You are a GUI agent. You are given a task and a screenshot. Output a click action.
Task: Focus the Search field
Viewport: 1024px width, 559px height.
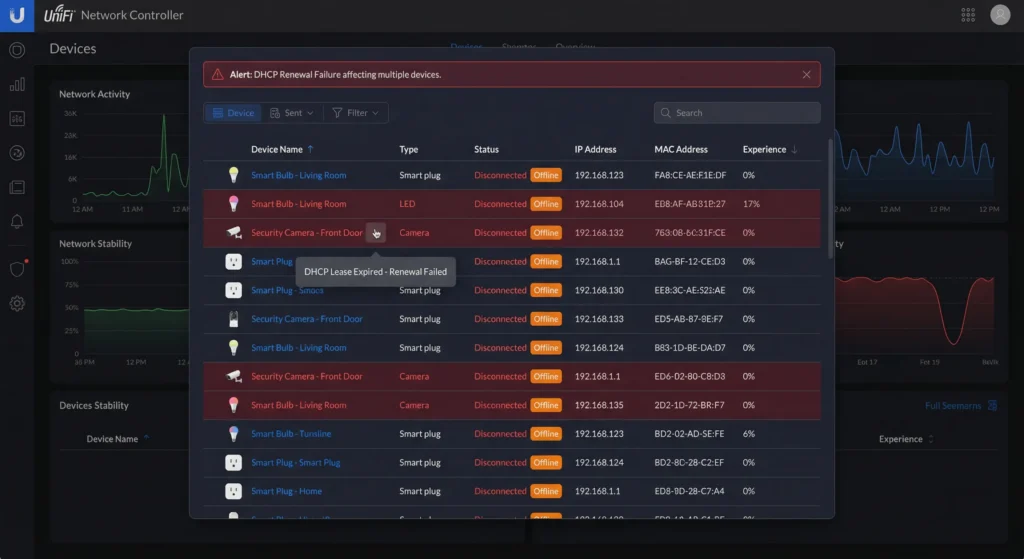pyautogui.click(x=737, y=113)
